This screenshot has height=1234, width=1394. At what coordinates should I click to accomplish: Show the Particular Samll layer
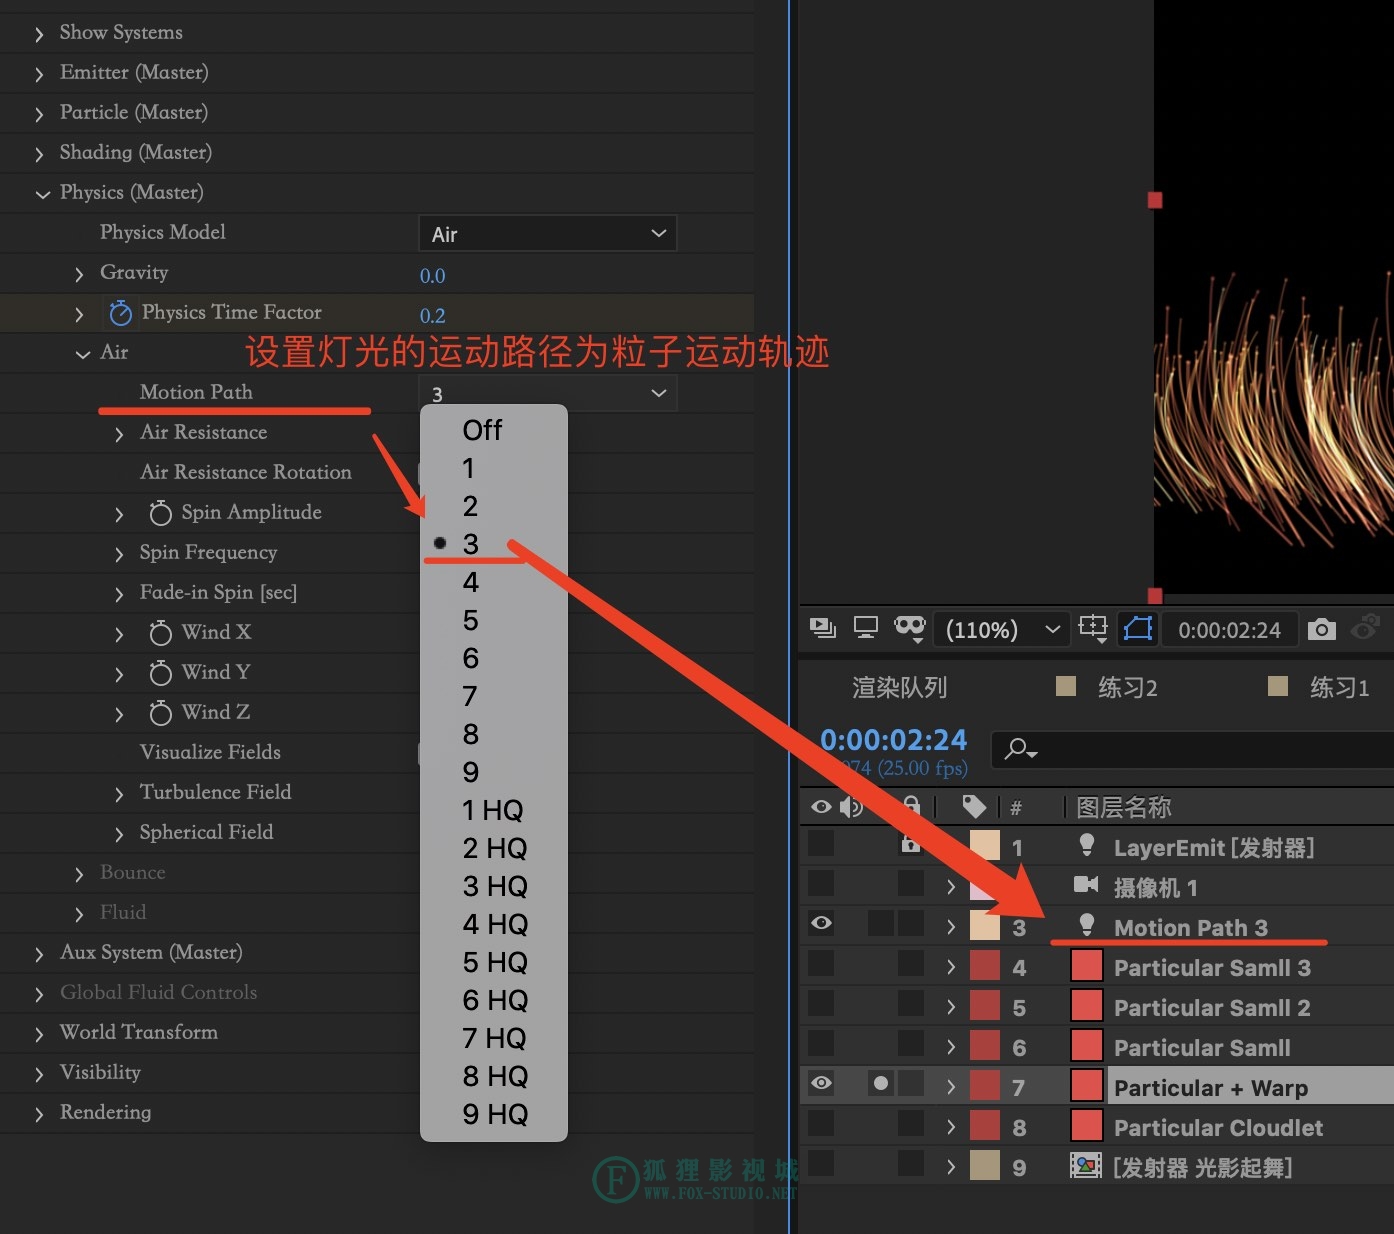821,1043
